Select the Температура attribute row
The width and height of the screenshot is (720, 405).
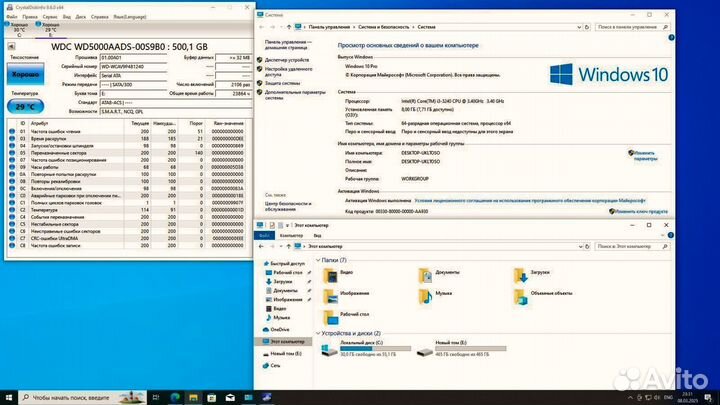tap(127, 210)
